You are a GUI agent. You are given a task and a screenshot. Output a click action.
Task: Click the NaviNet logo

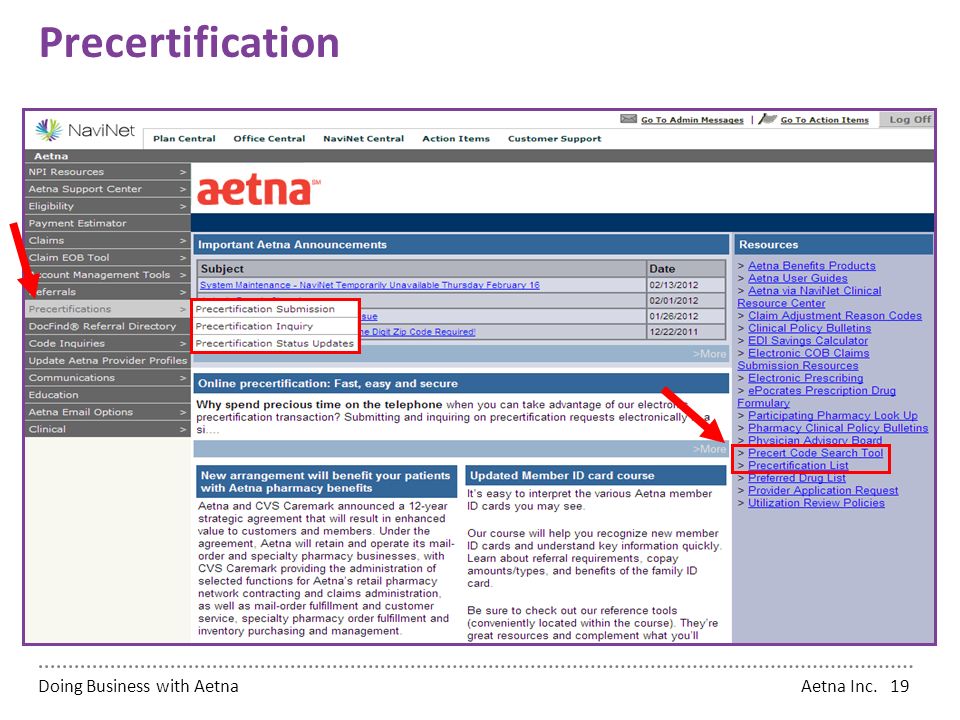[84, 130]
